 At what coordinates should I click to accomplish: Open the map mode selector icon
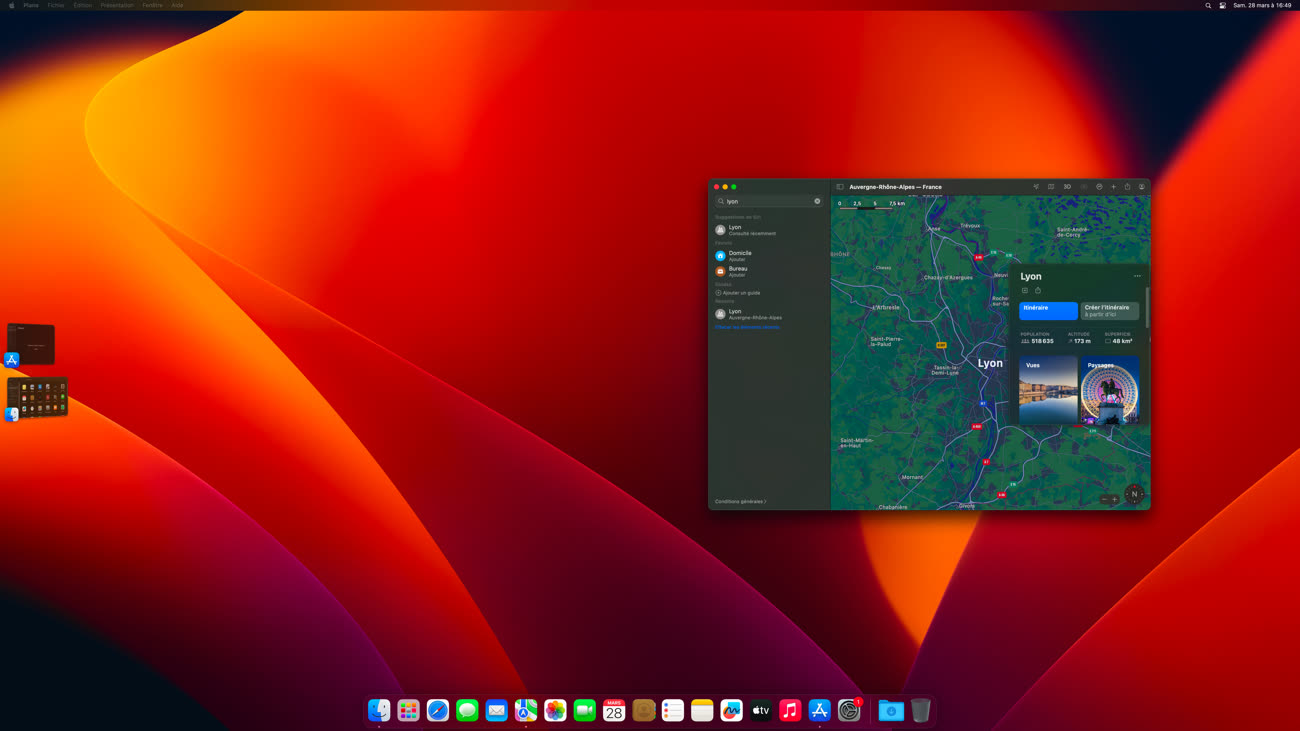tap(1051, 187)
